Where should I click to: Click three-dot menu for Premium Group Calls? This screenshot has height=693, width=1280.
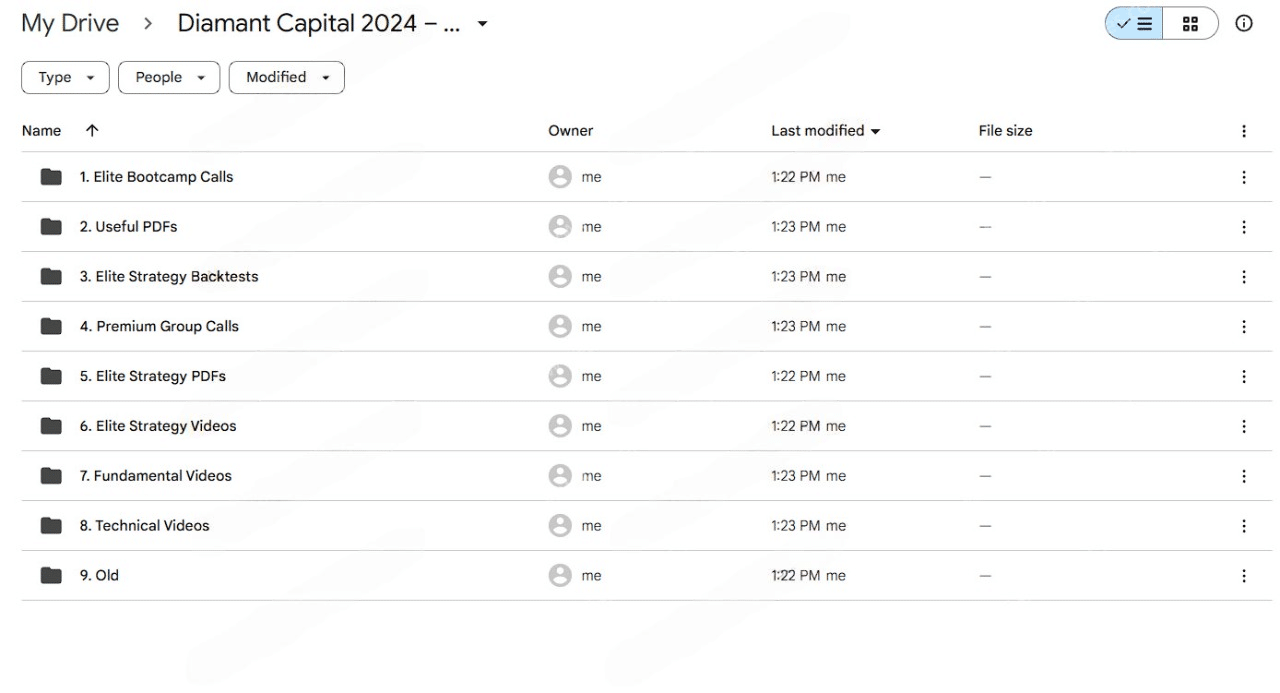[x=1244, y=327]
